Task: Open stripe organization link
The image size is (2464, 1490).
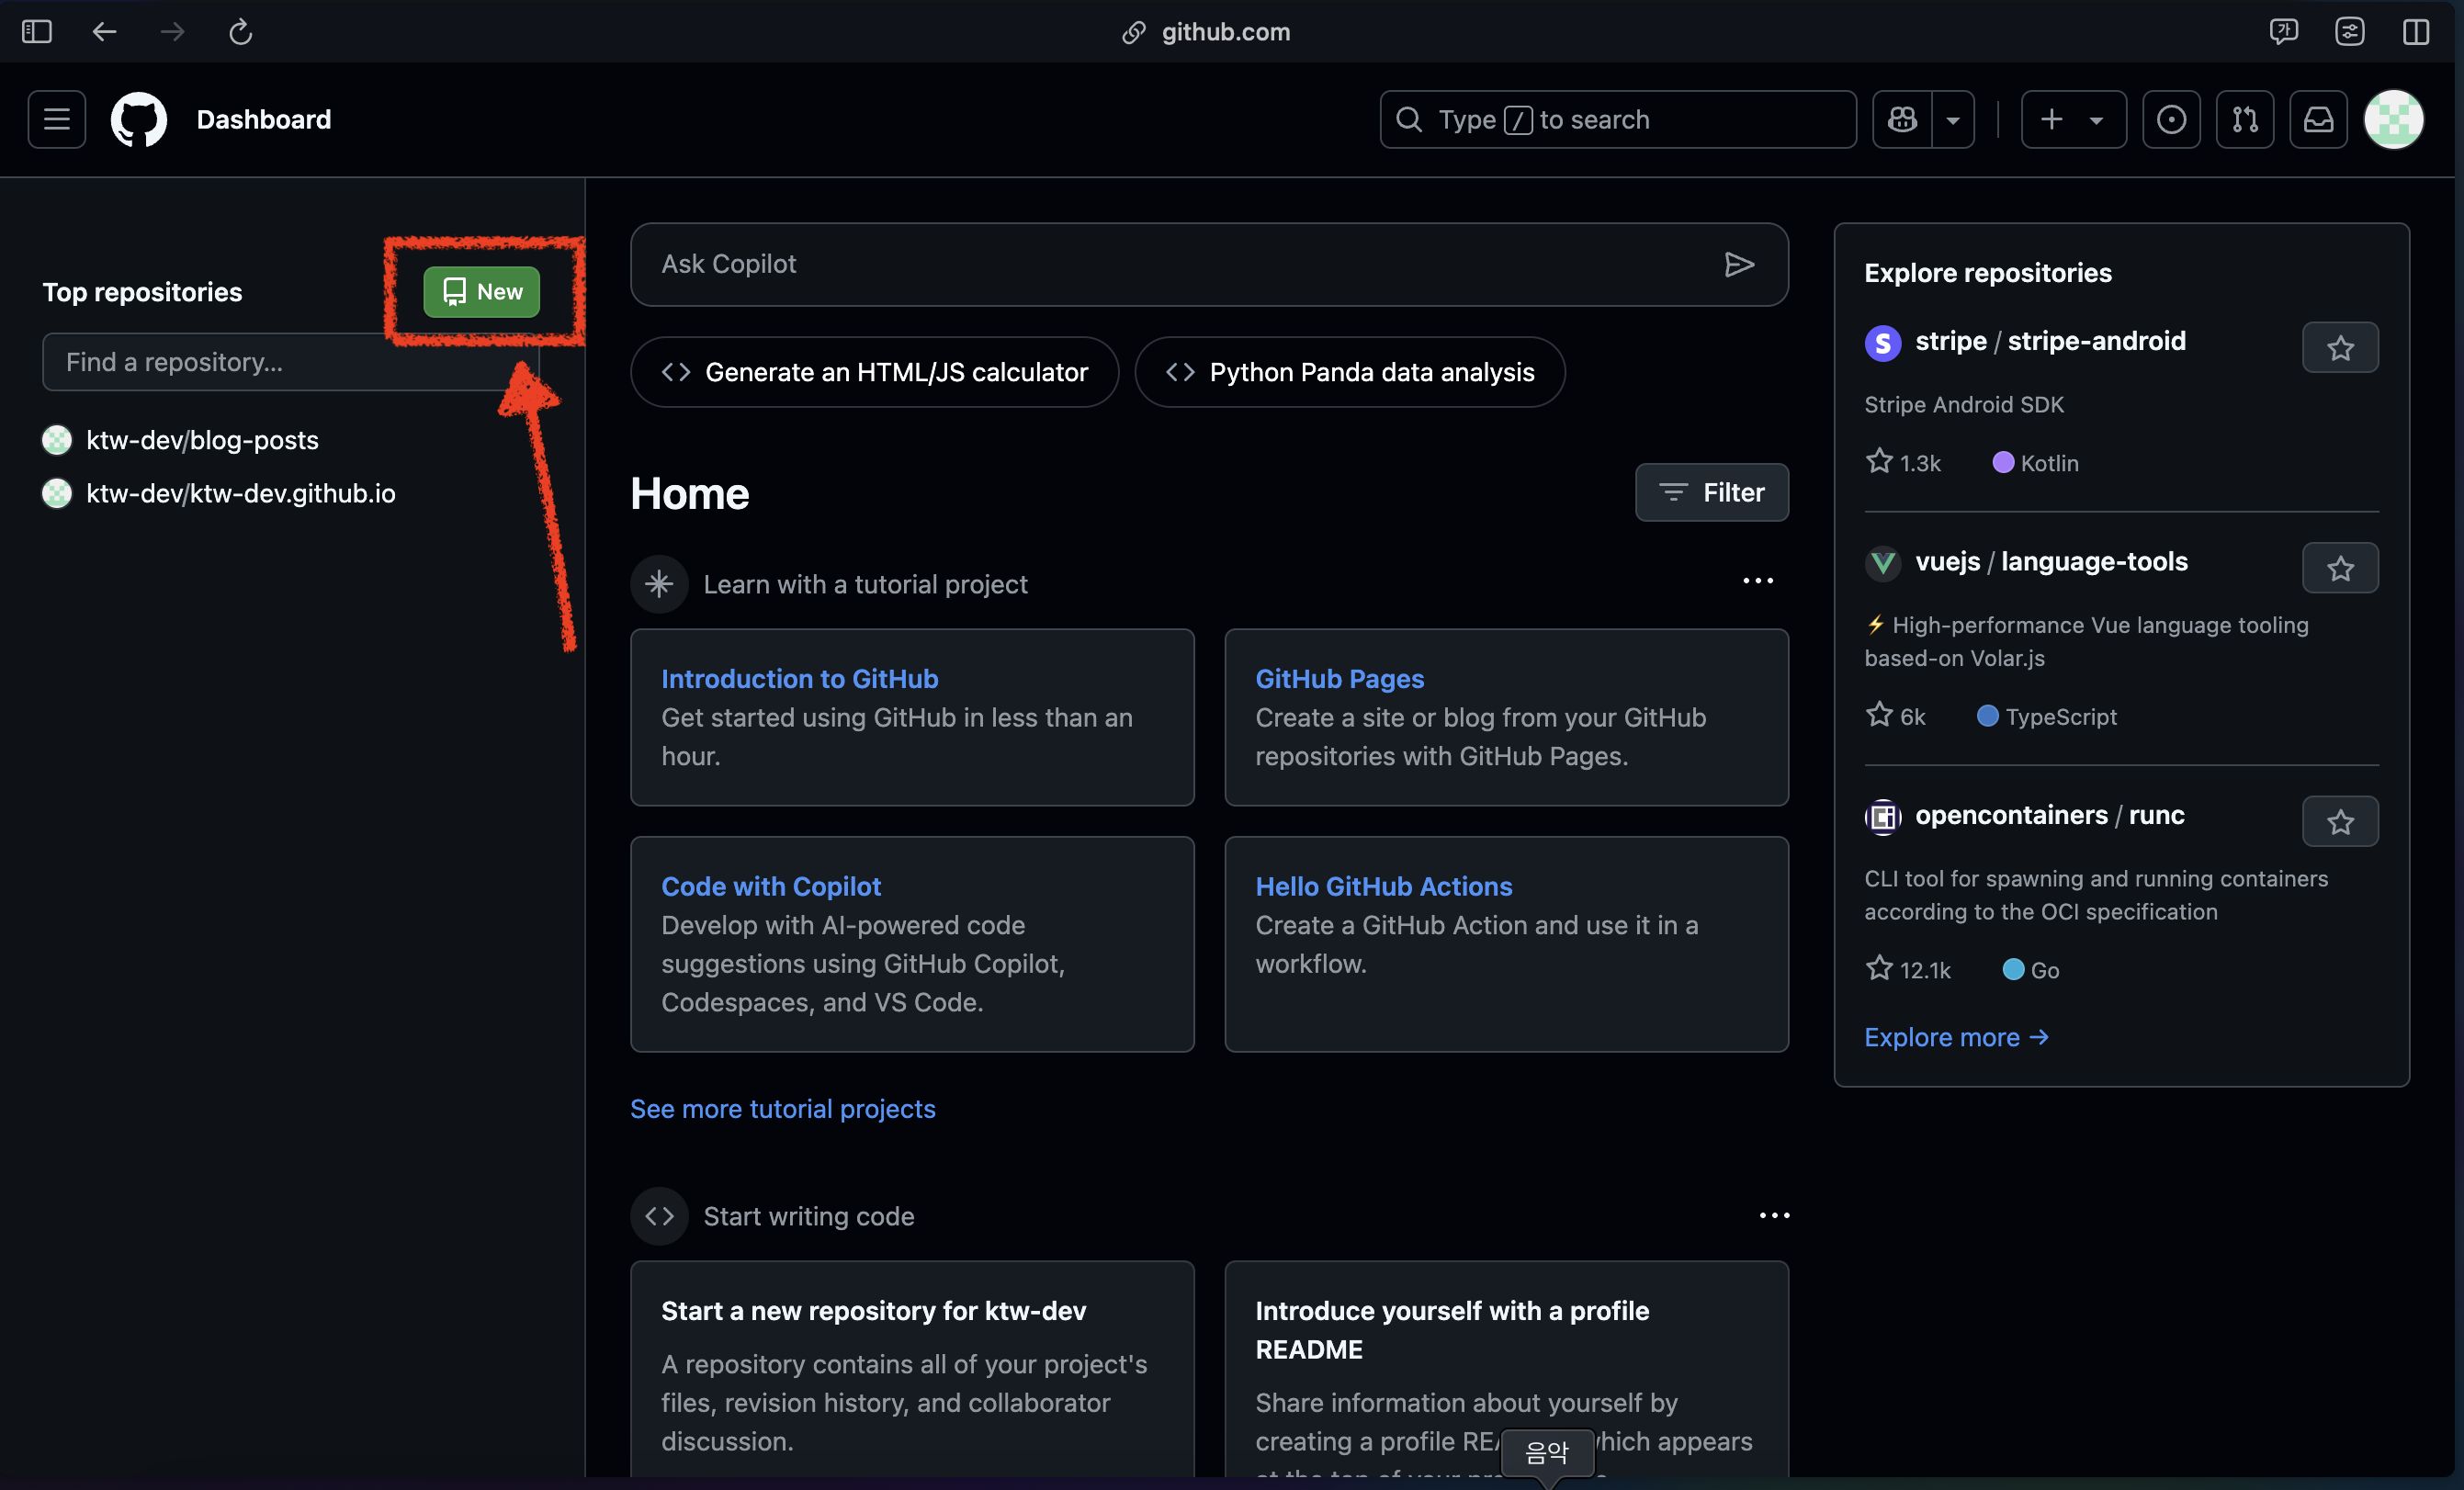Action: tap(1950, 341)
